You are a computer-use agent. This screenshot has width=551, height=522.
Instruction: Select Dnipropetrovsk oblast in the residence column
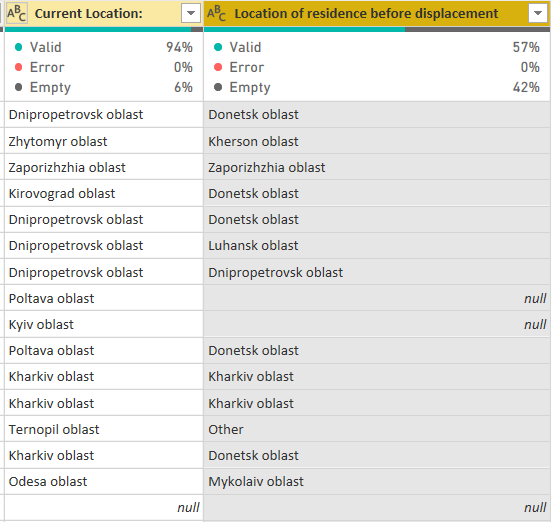[377, 272]
